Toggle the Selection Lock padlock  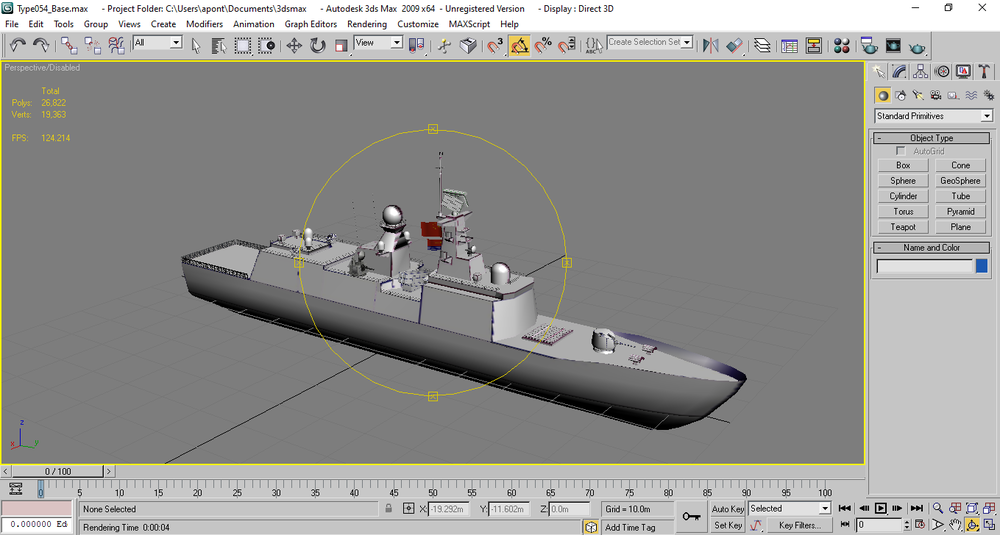(x=388, y=508)
